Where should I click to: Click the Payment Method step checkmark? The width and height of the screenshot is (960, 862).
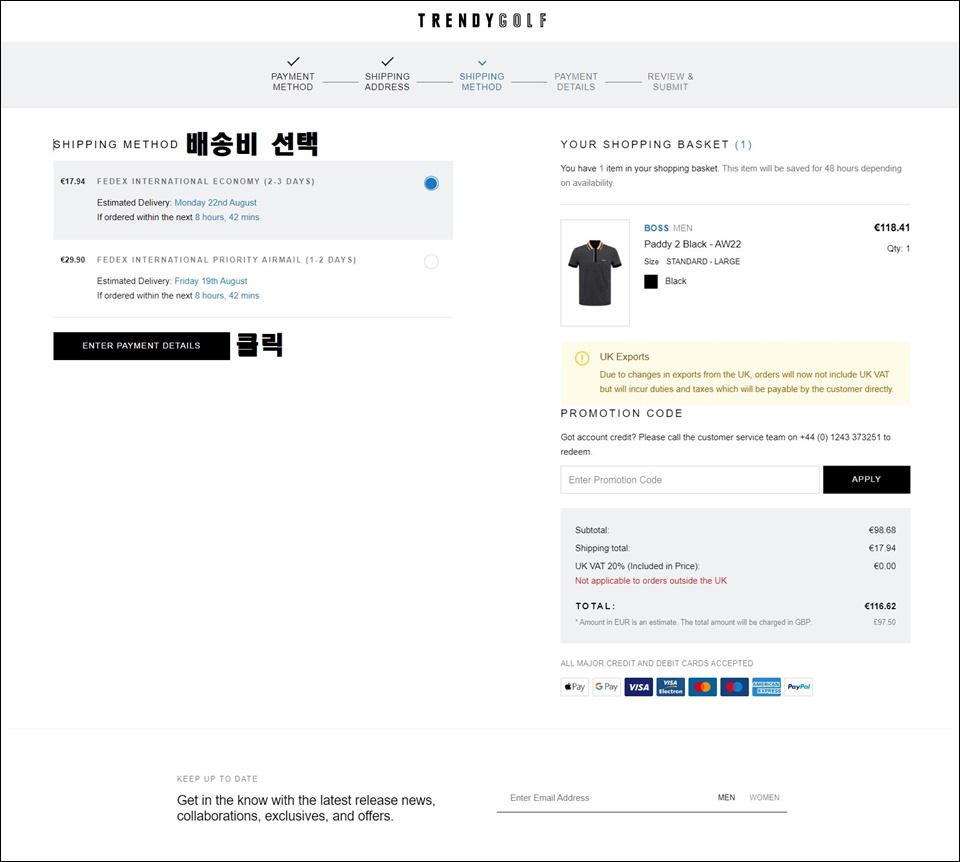point(293,61)
